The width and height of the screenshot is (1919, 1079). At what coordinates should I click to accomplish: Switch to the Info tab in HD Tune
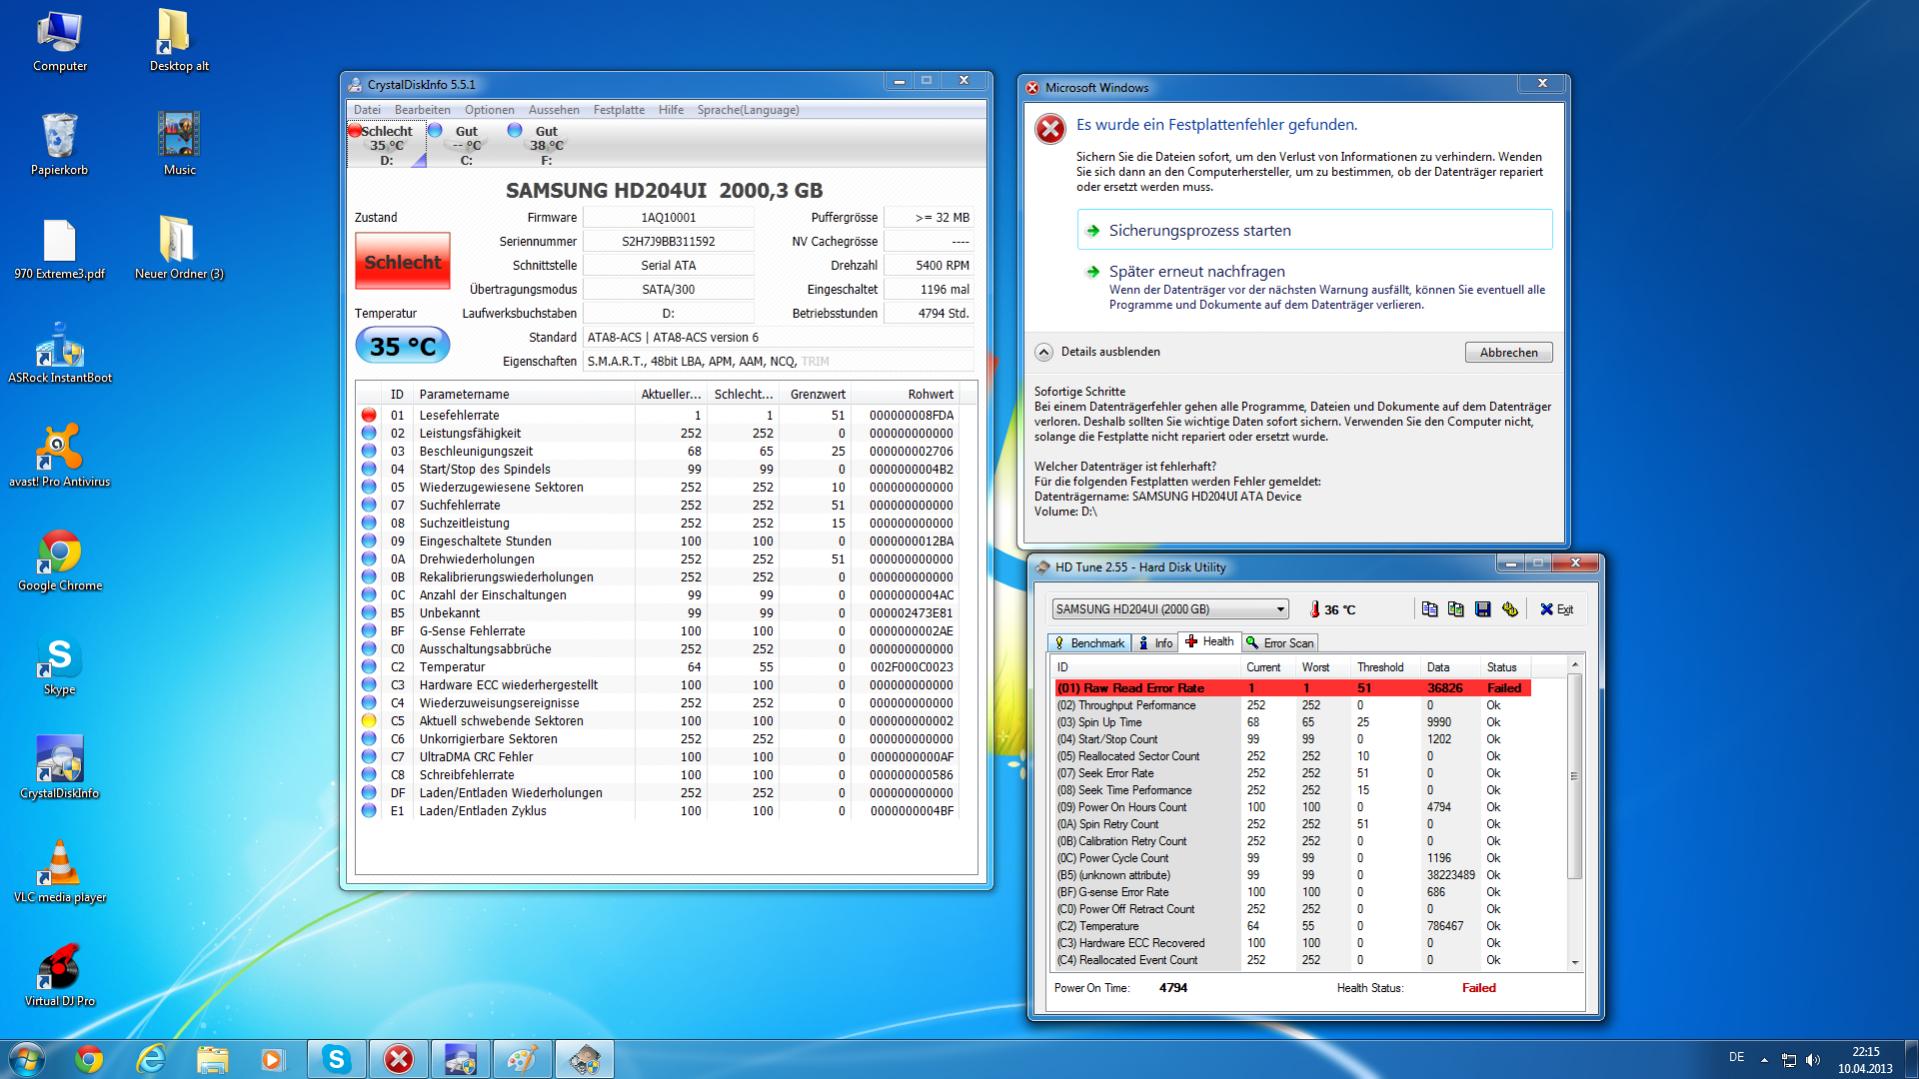[x=1155, y=643]
